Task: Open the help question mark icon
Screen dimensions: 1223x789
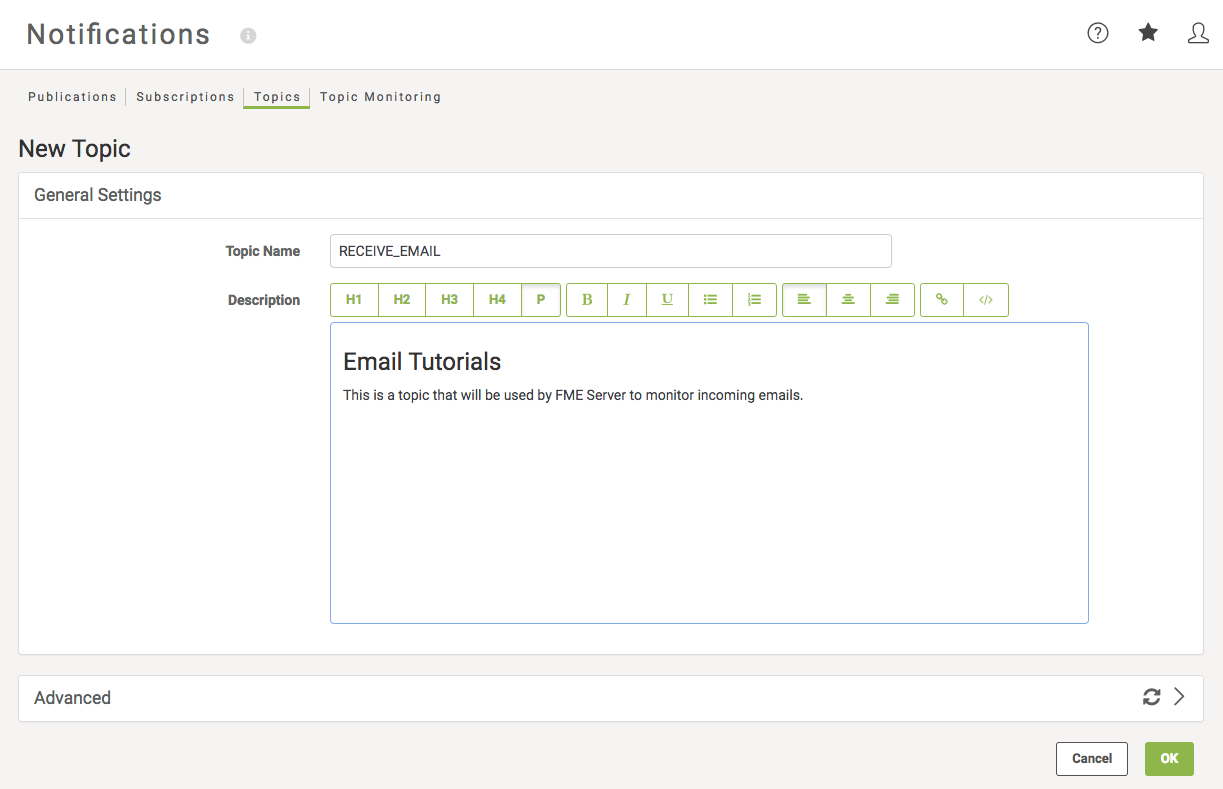Action: (1098, 33)
